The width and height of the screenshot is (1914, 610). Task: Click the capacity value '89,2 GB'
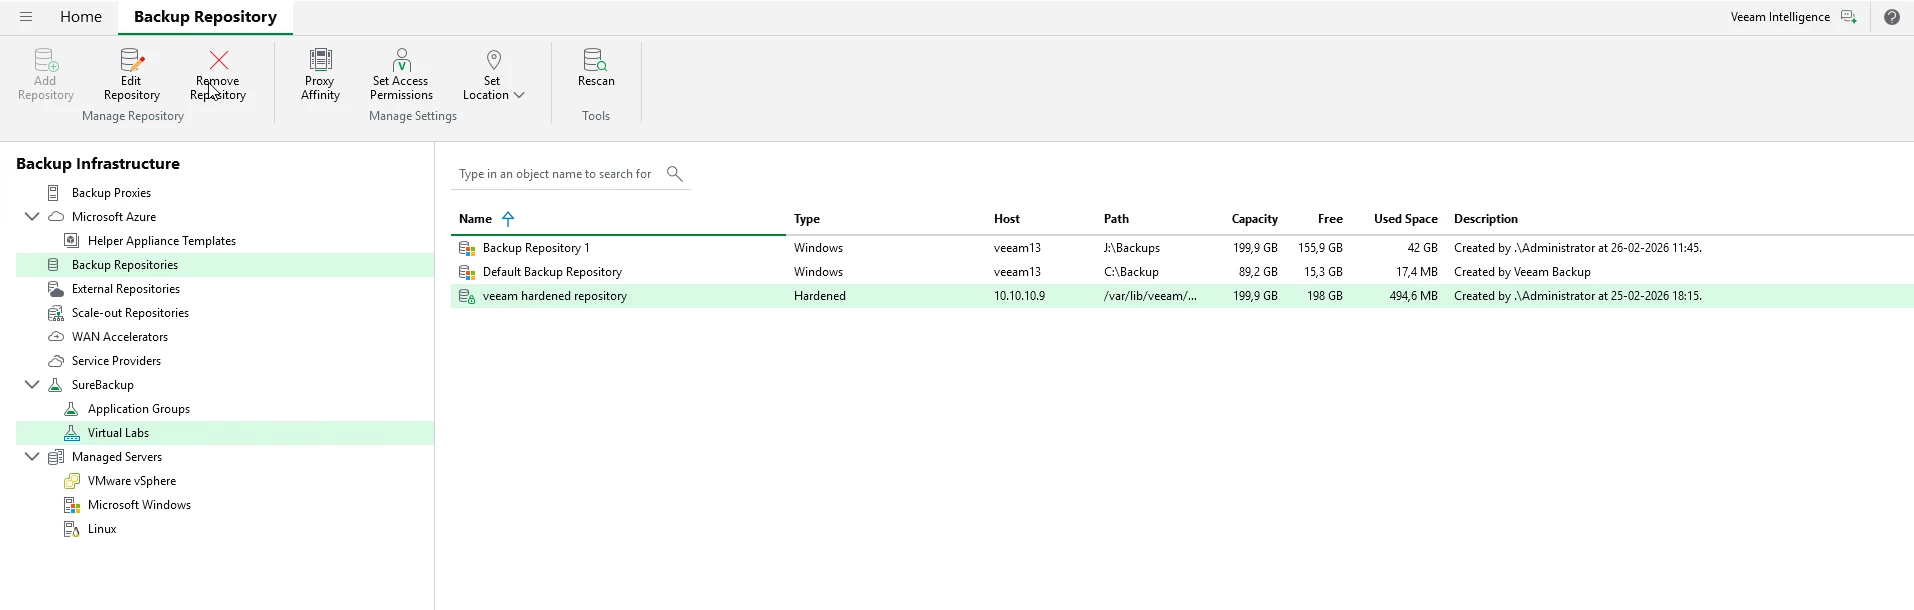(1258, 272)
